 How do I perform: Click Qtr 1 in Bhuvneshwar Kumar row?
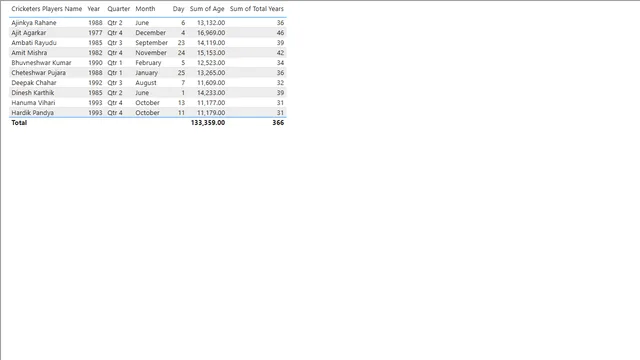point(115,63)
